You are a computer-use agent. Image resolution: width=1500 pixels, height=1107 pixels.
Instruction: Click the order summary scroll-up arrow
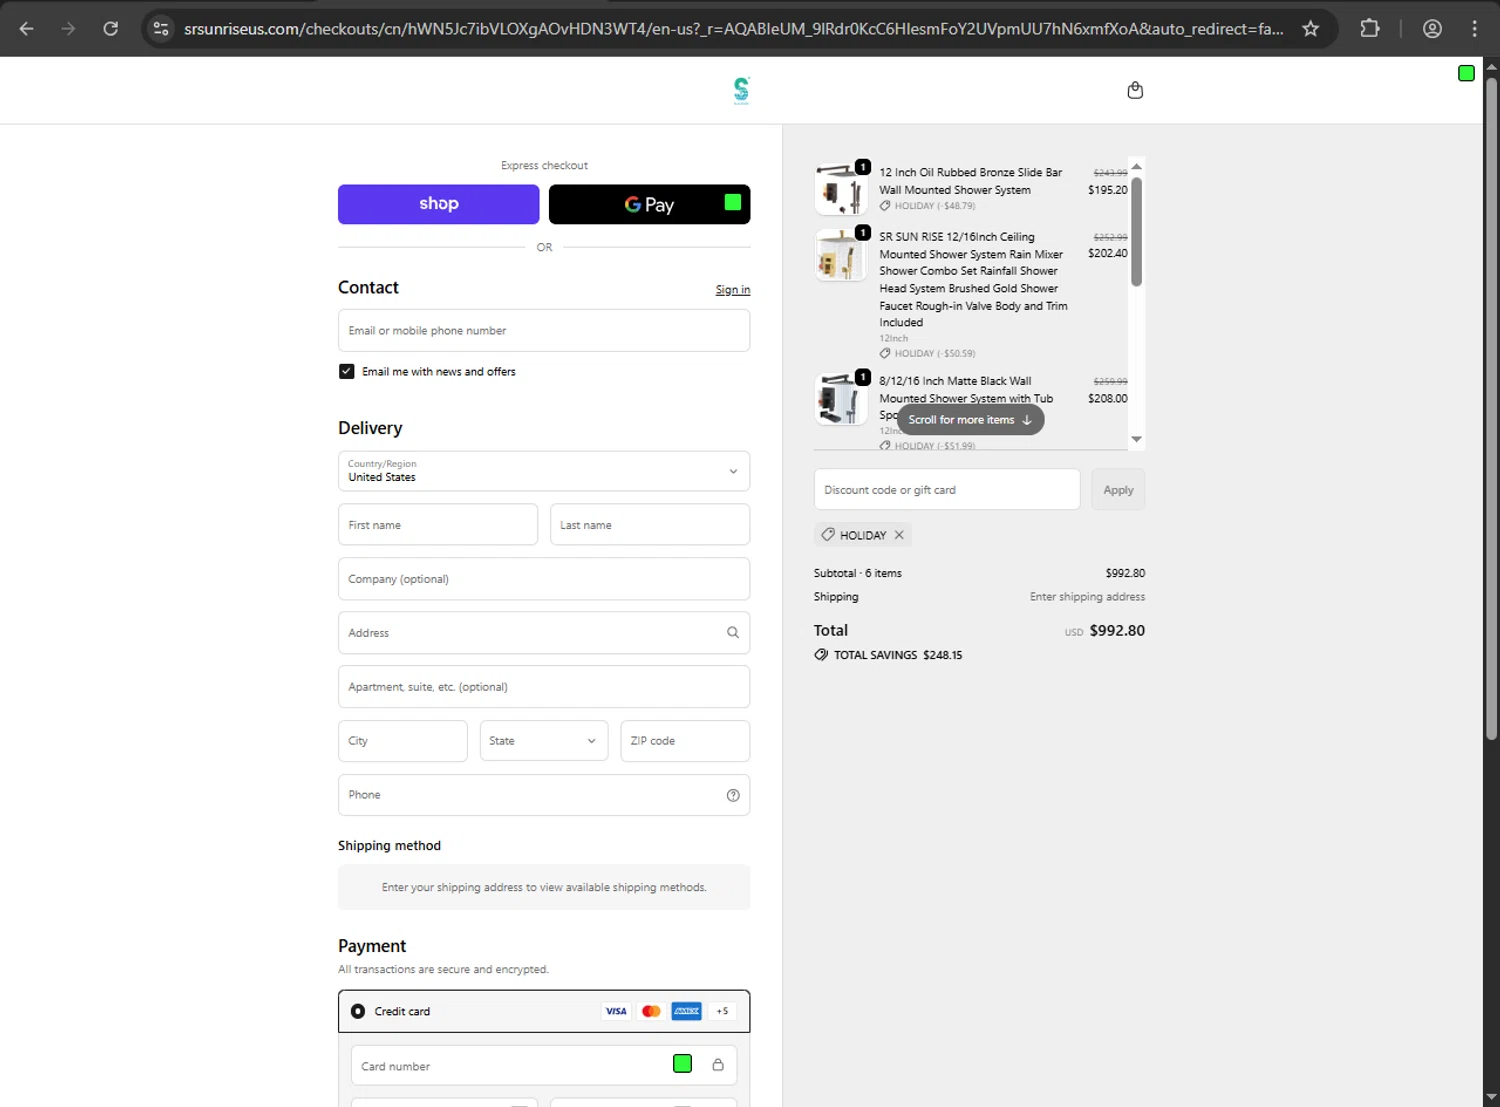(1136, 166)
